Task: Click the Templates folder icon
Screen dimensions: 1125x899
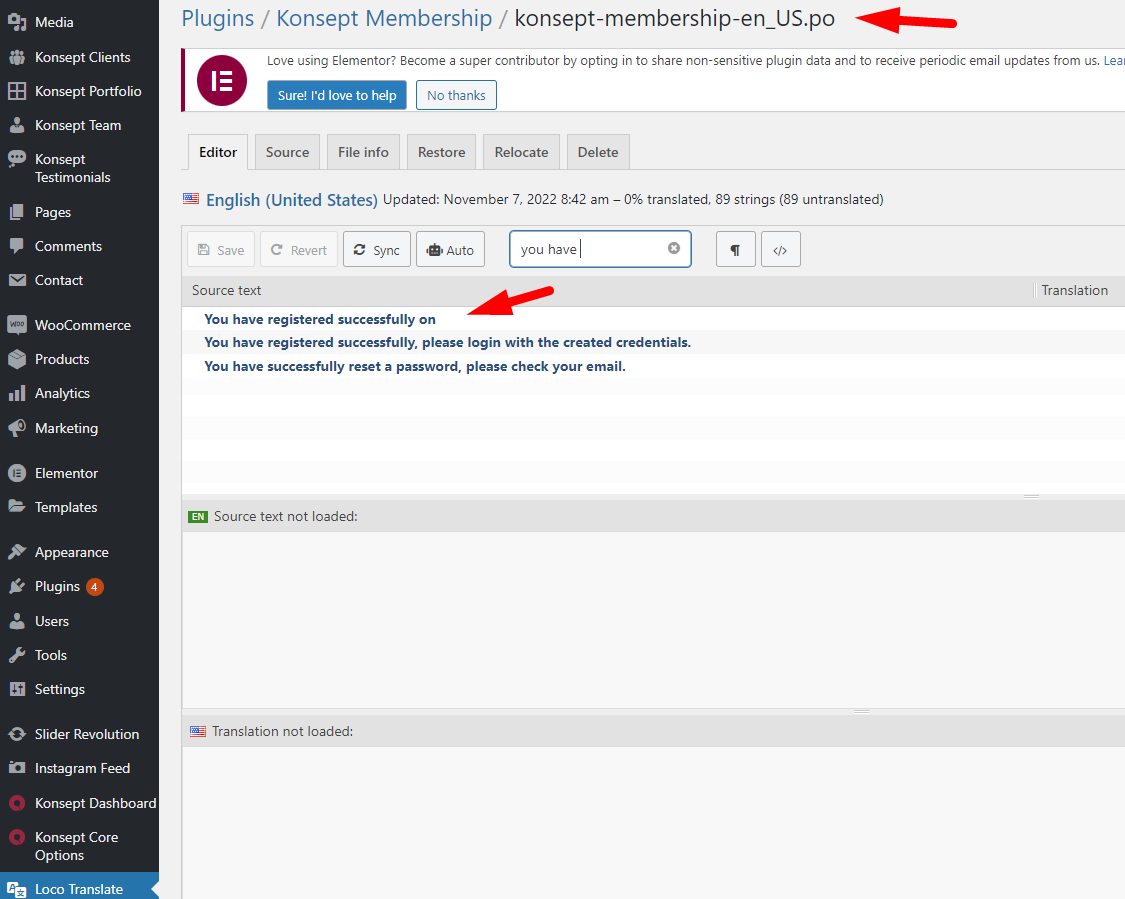Action: coord(17,507)
